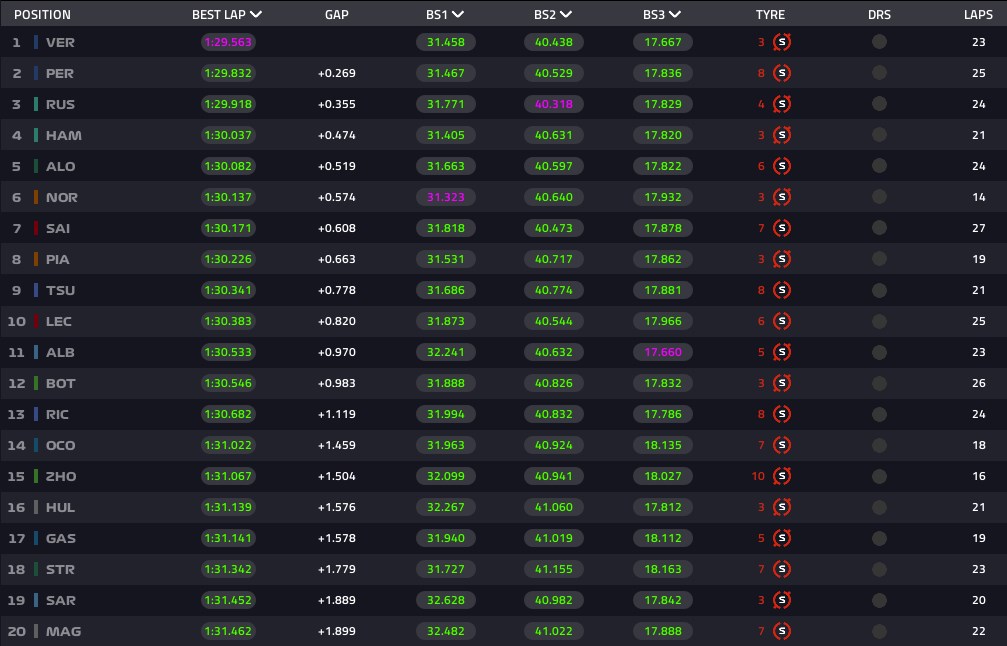1007x646 pixels.
Task: Click the TYRE column header
Action: 770,14
